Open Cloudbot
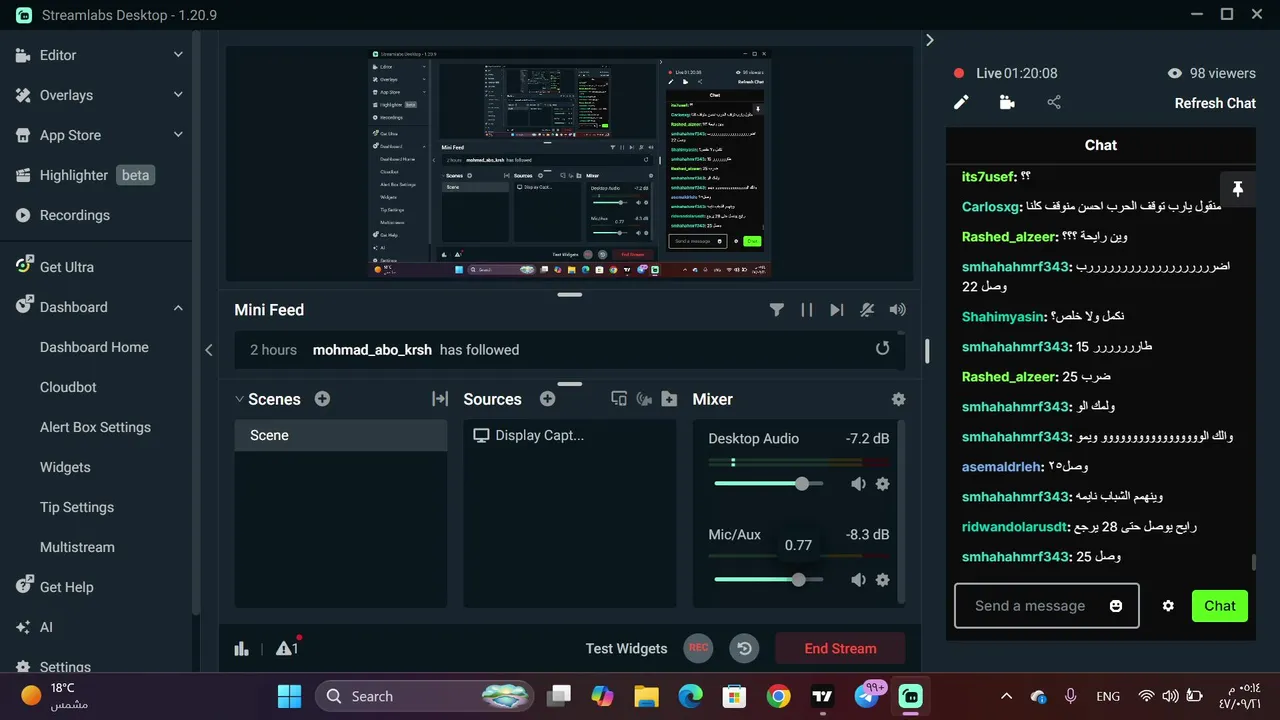Viewport: 1280px width, 720px height. coord(68,387)
